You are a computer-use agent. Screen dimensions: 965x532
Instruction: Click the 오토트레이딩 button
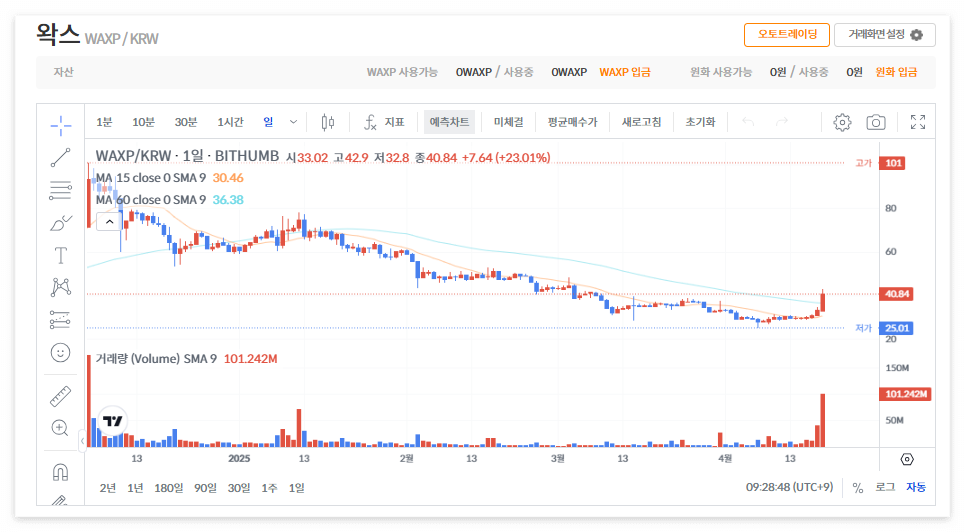click(x=787, y=34)
